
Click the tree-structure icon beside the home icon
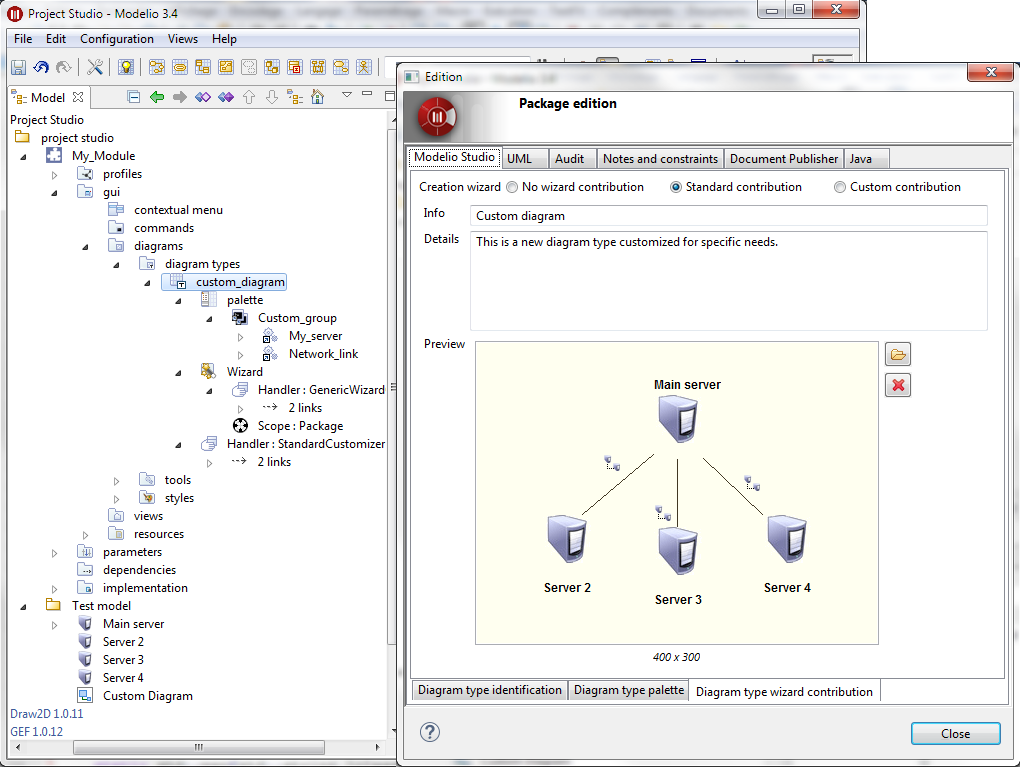295,98
